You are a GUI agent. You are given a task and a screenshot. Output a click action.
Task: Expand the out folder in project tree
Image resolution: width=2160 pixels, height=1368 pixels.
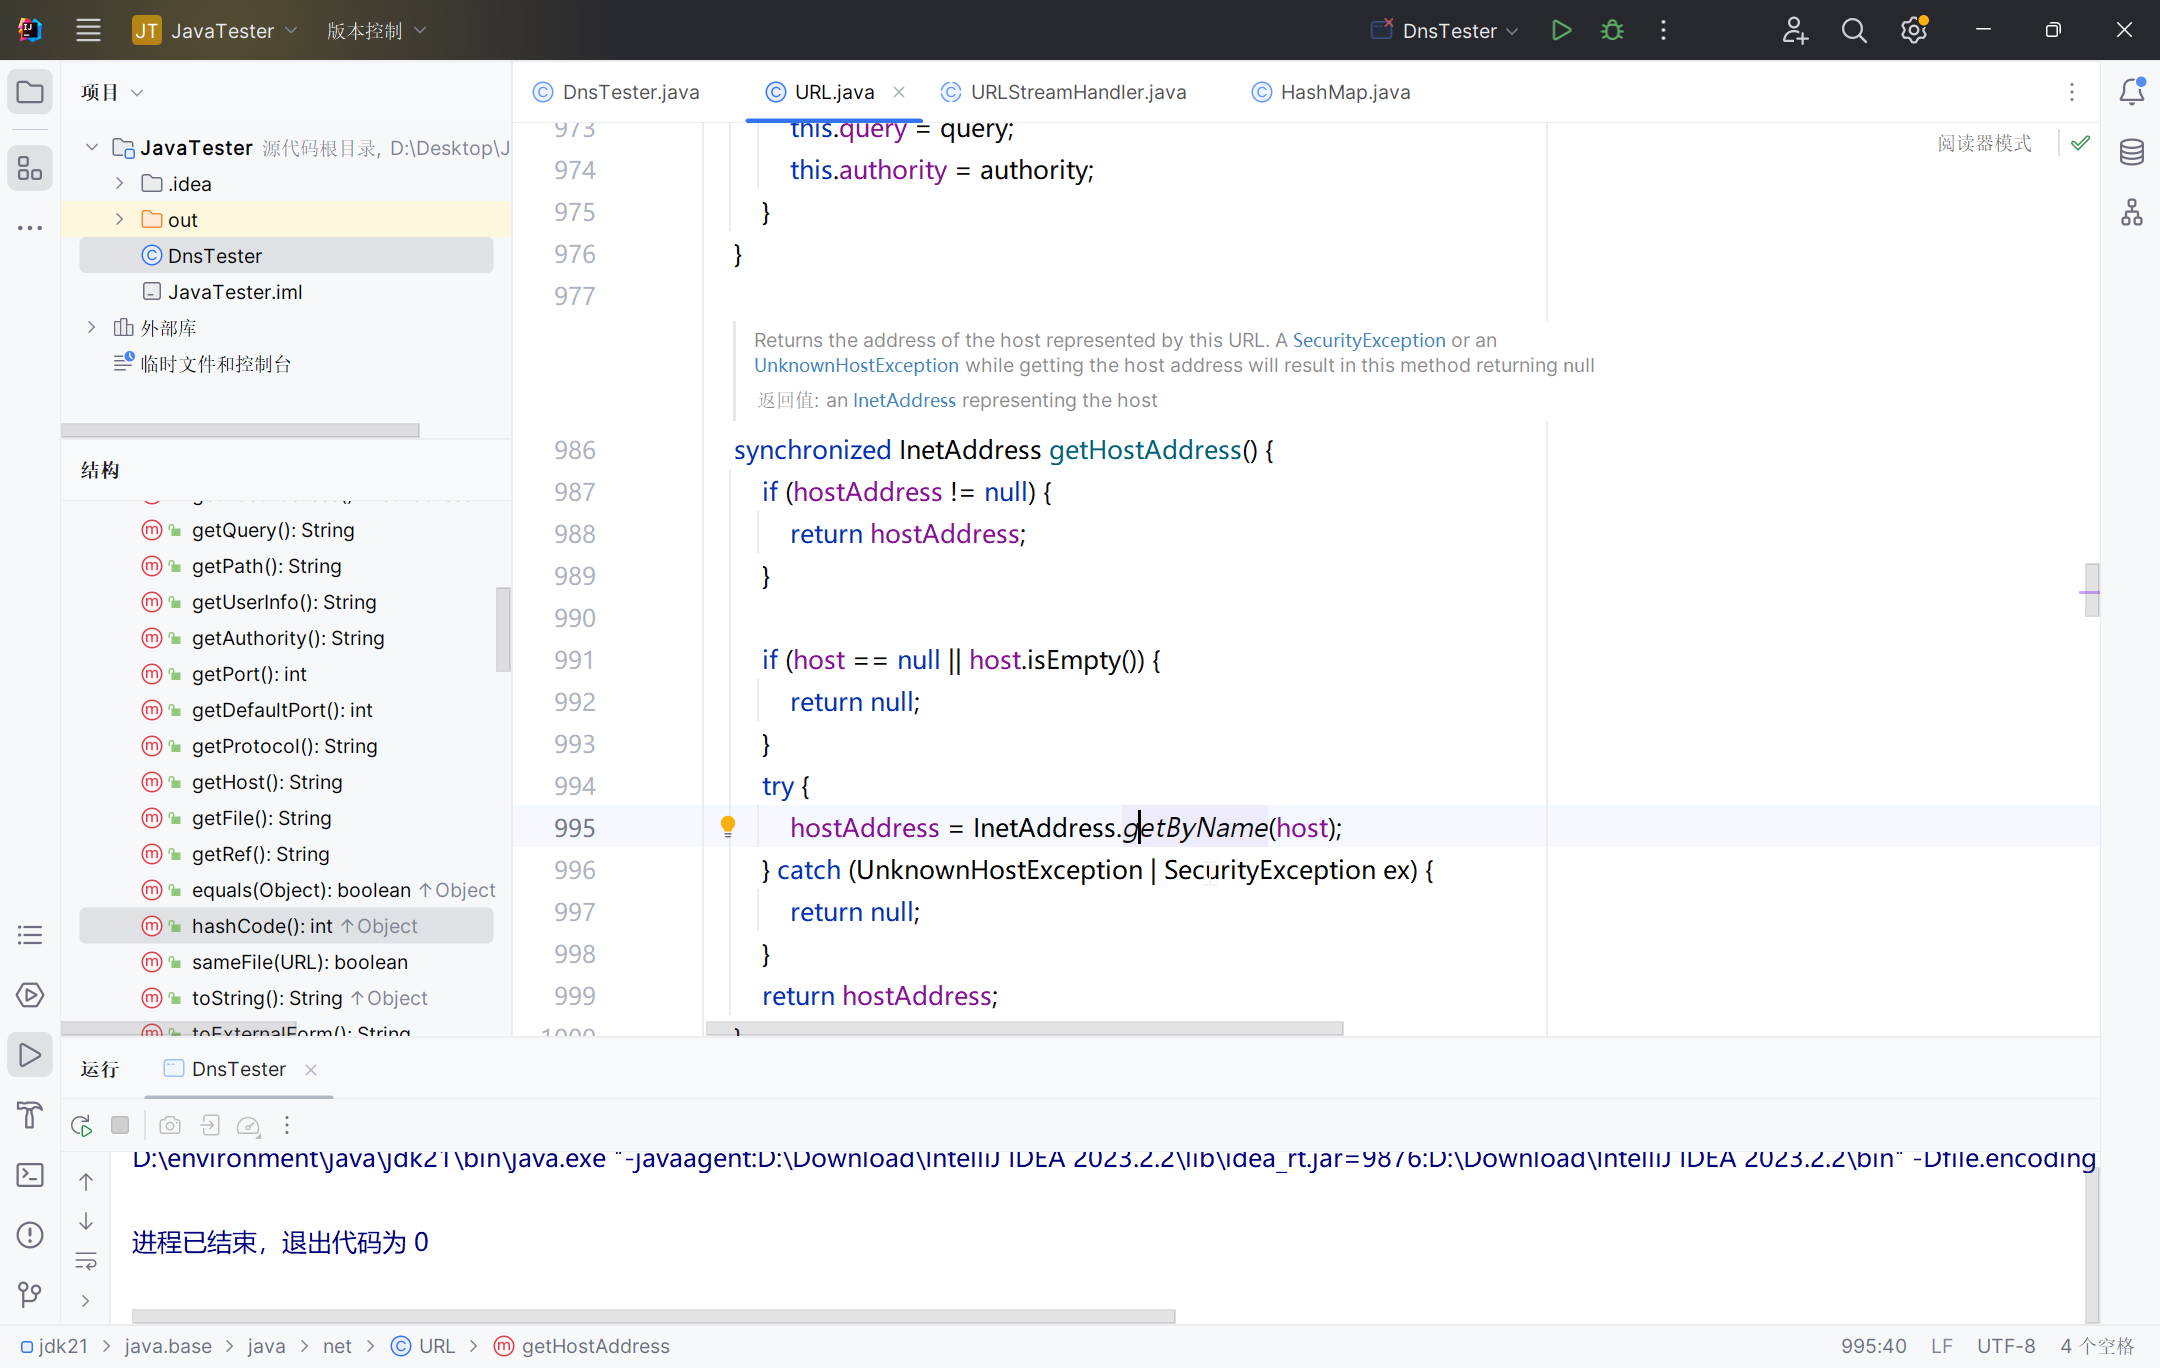(120, 219)
